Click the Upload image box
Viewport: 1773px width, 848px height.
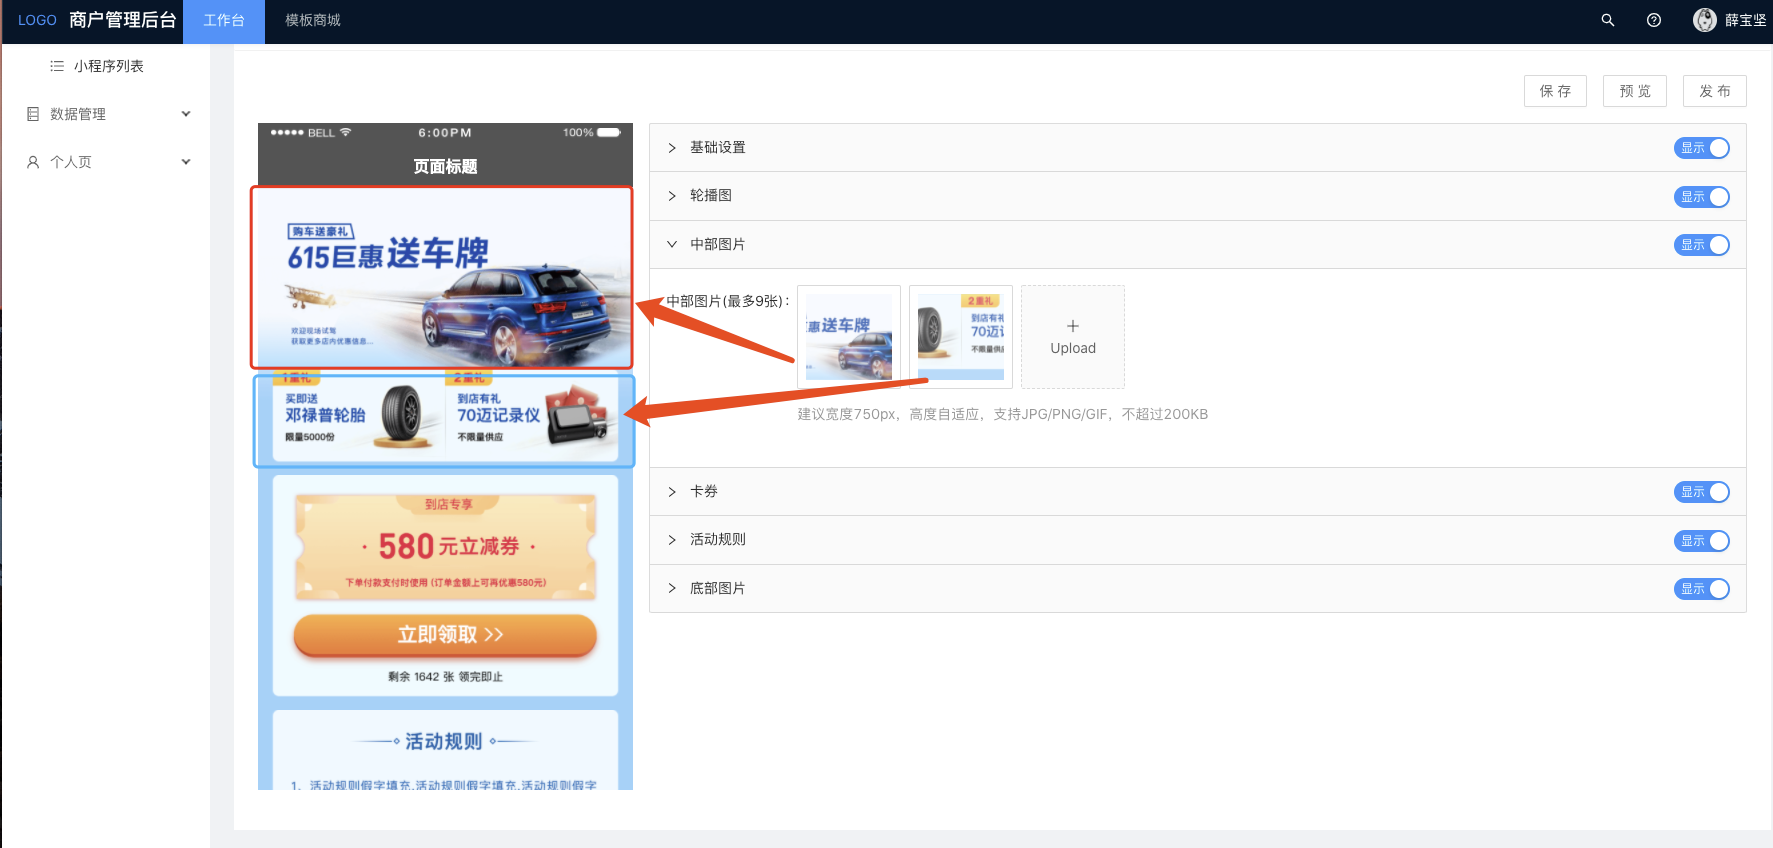coord(1073,337)
